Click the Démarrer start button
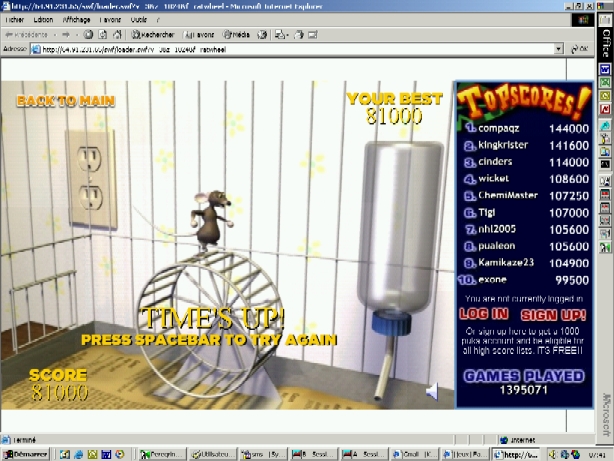This screenshot has height=461, width=614. click(25, 454)
